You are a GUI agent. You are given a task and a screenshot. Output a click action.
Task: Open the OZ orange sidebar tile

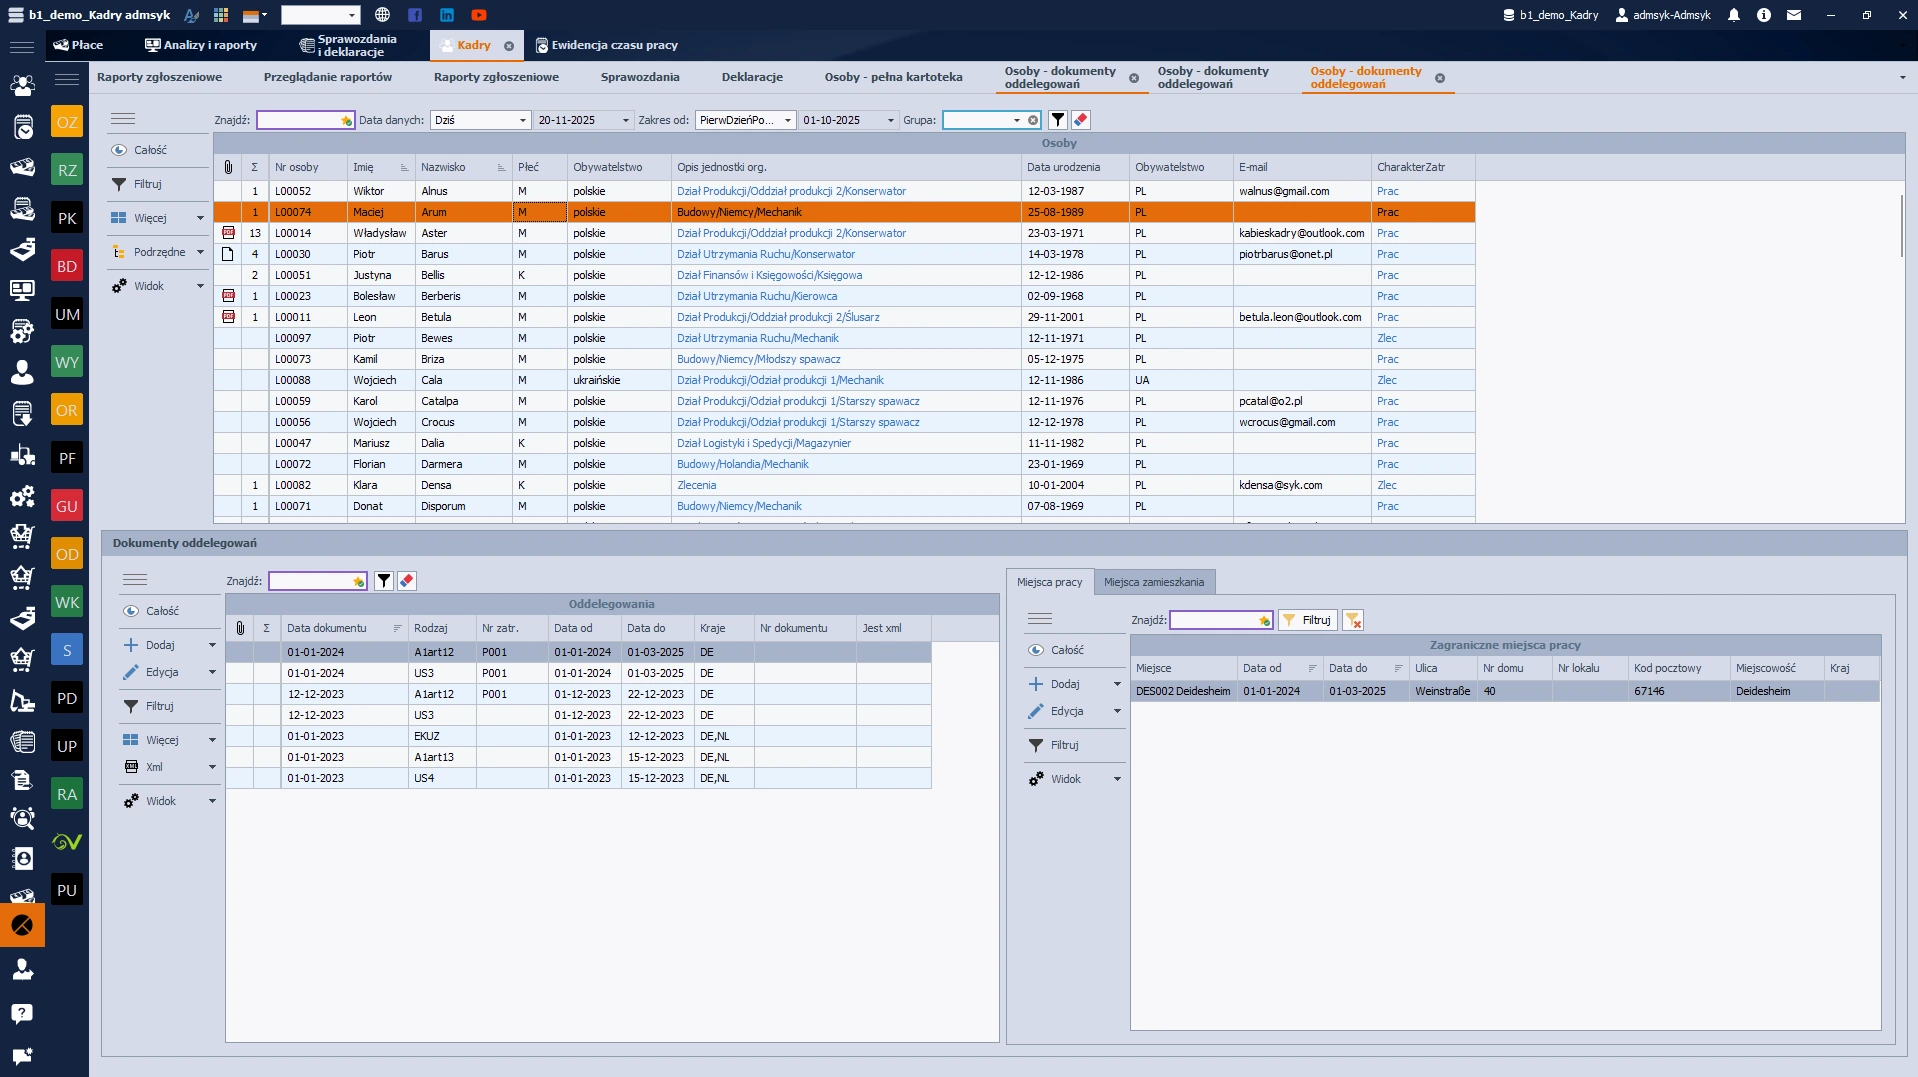click(67, 122)
